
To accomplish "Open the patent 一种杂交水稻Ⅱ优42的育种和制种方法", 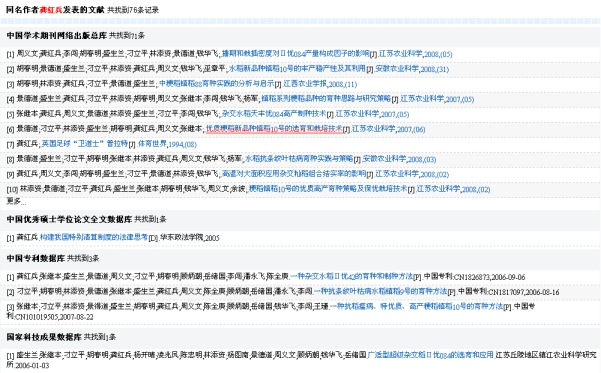I will (351, 276).
